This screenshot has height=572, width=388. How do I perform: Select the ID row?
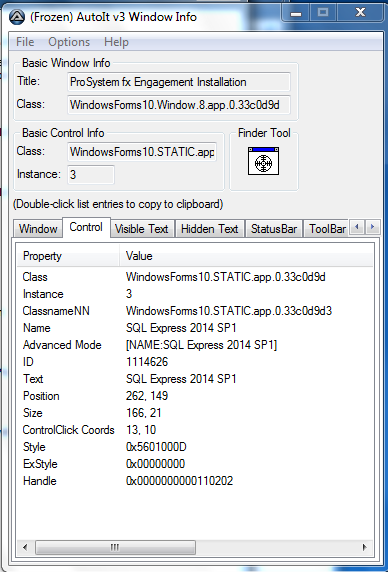[x=195, y=362]
